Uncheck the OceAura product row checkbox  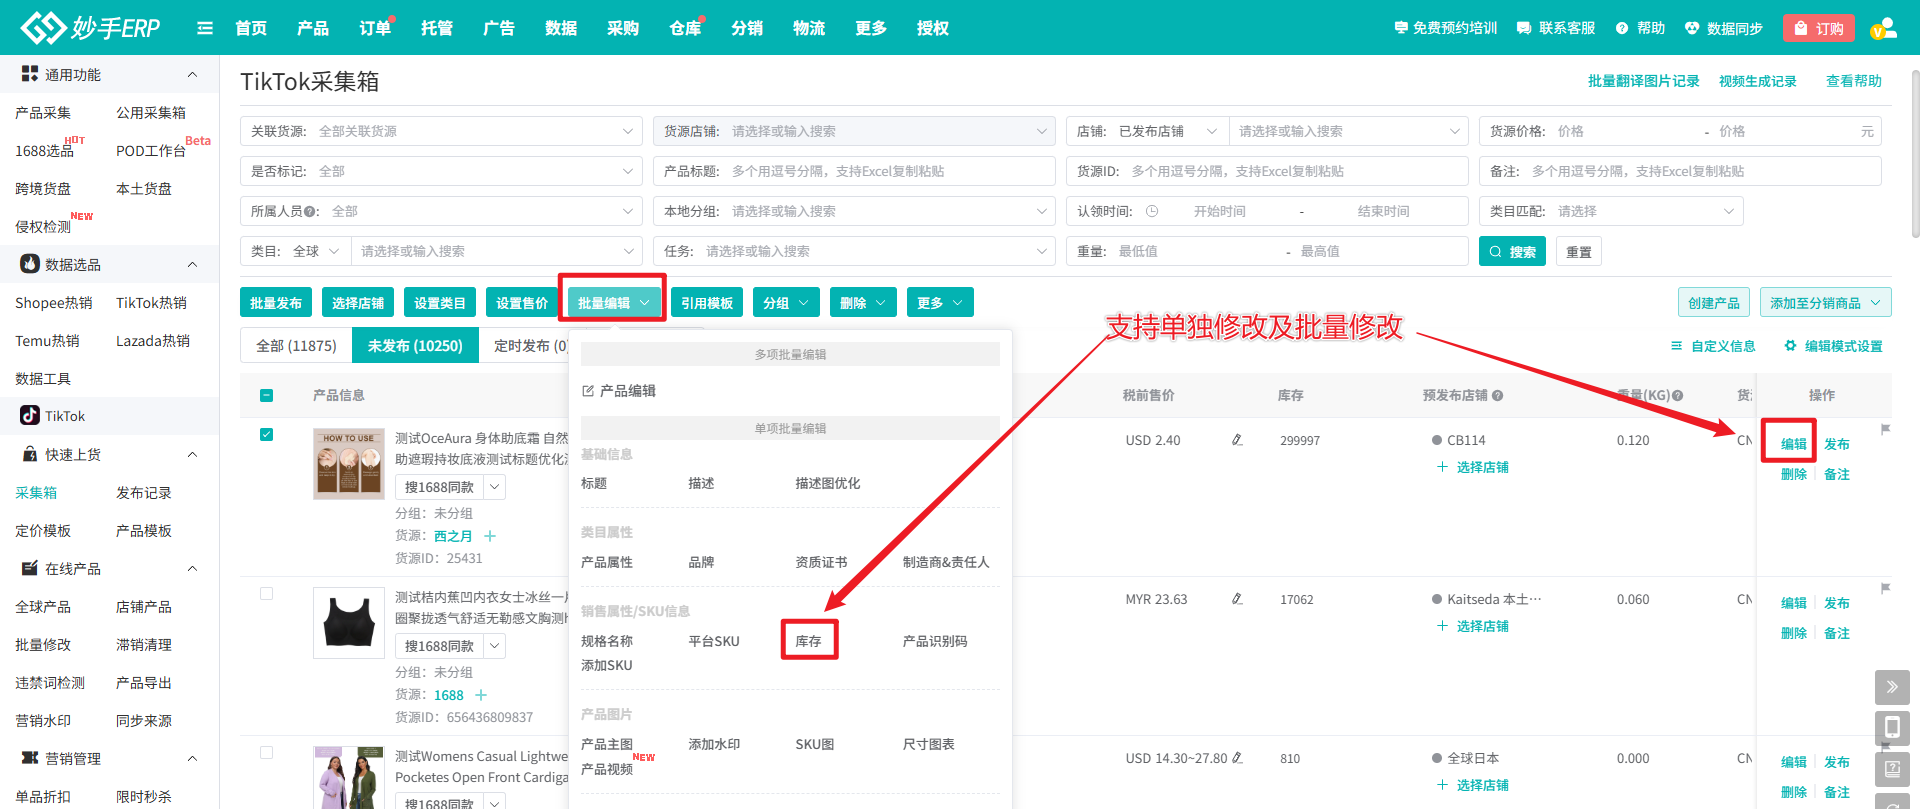(266, 434)
